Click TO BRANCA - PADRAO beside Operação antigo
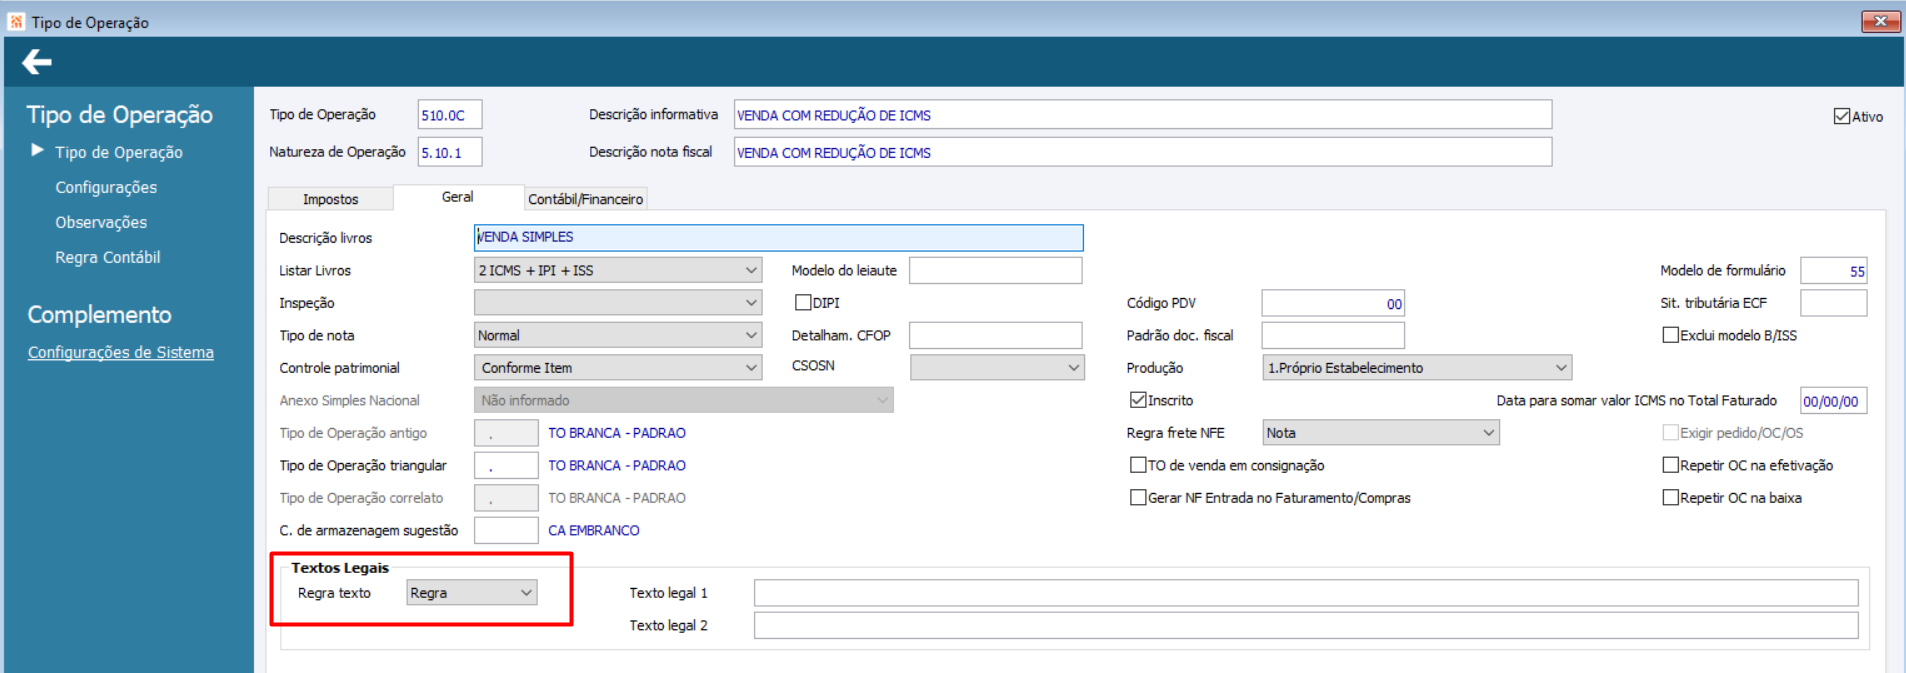 [x=617, y=433]
